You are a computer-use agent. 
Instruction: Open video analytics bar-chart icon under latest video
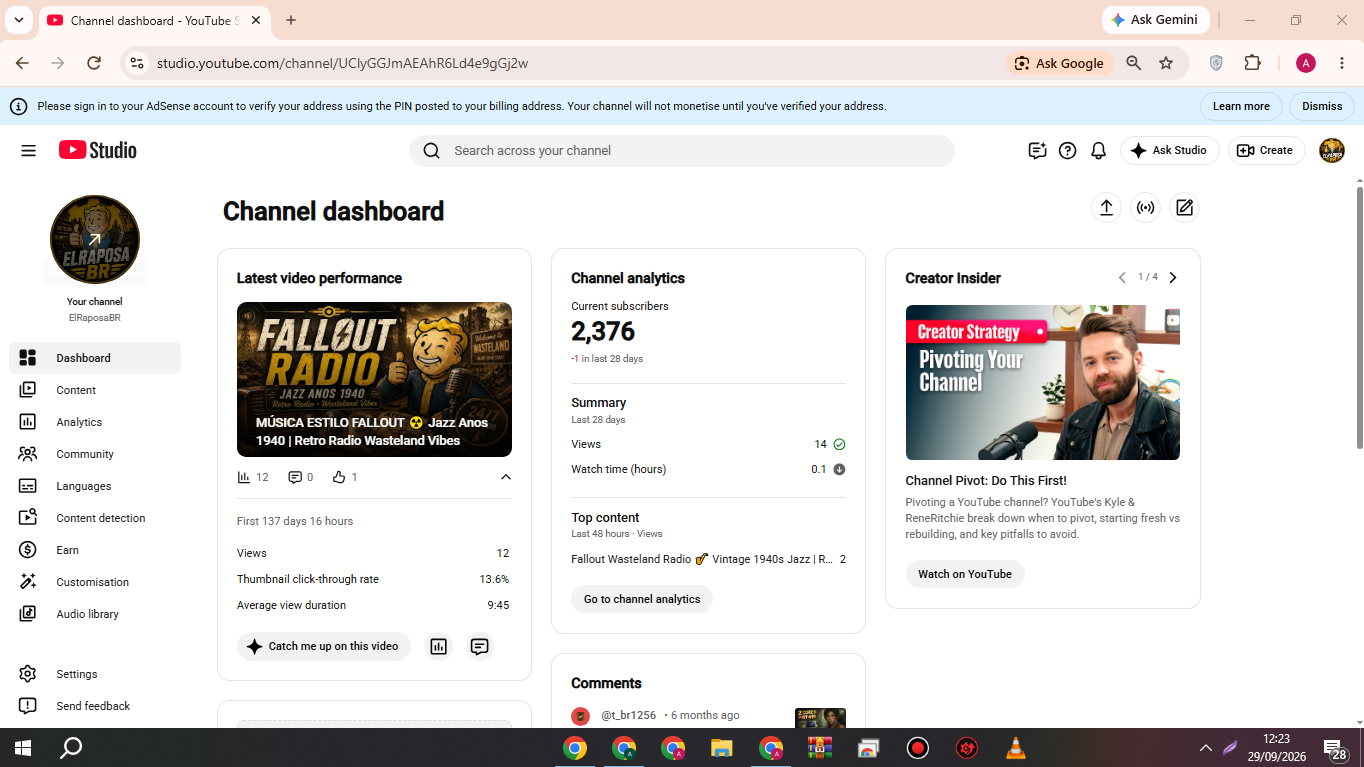pyautogui.click(x=438, y=646)
